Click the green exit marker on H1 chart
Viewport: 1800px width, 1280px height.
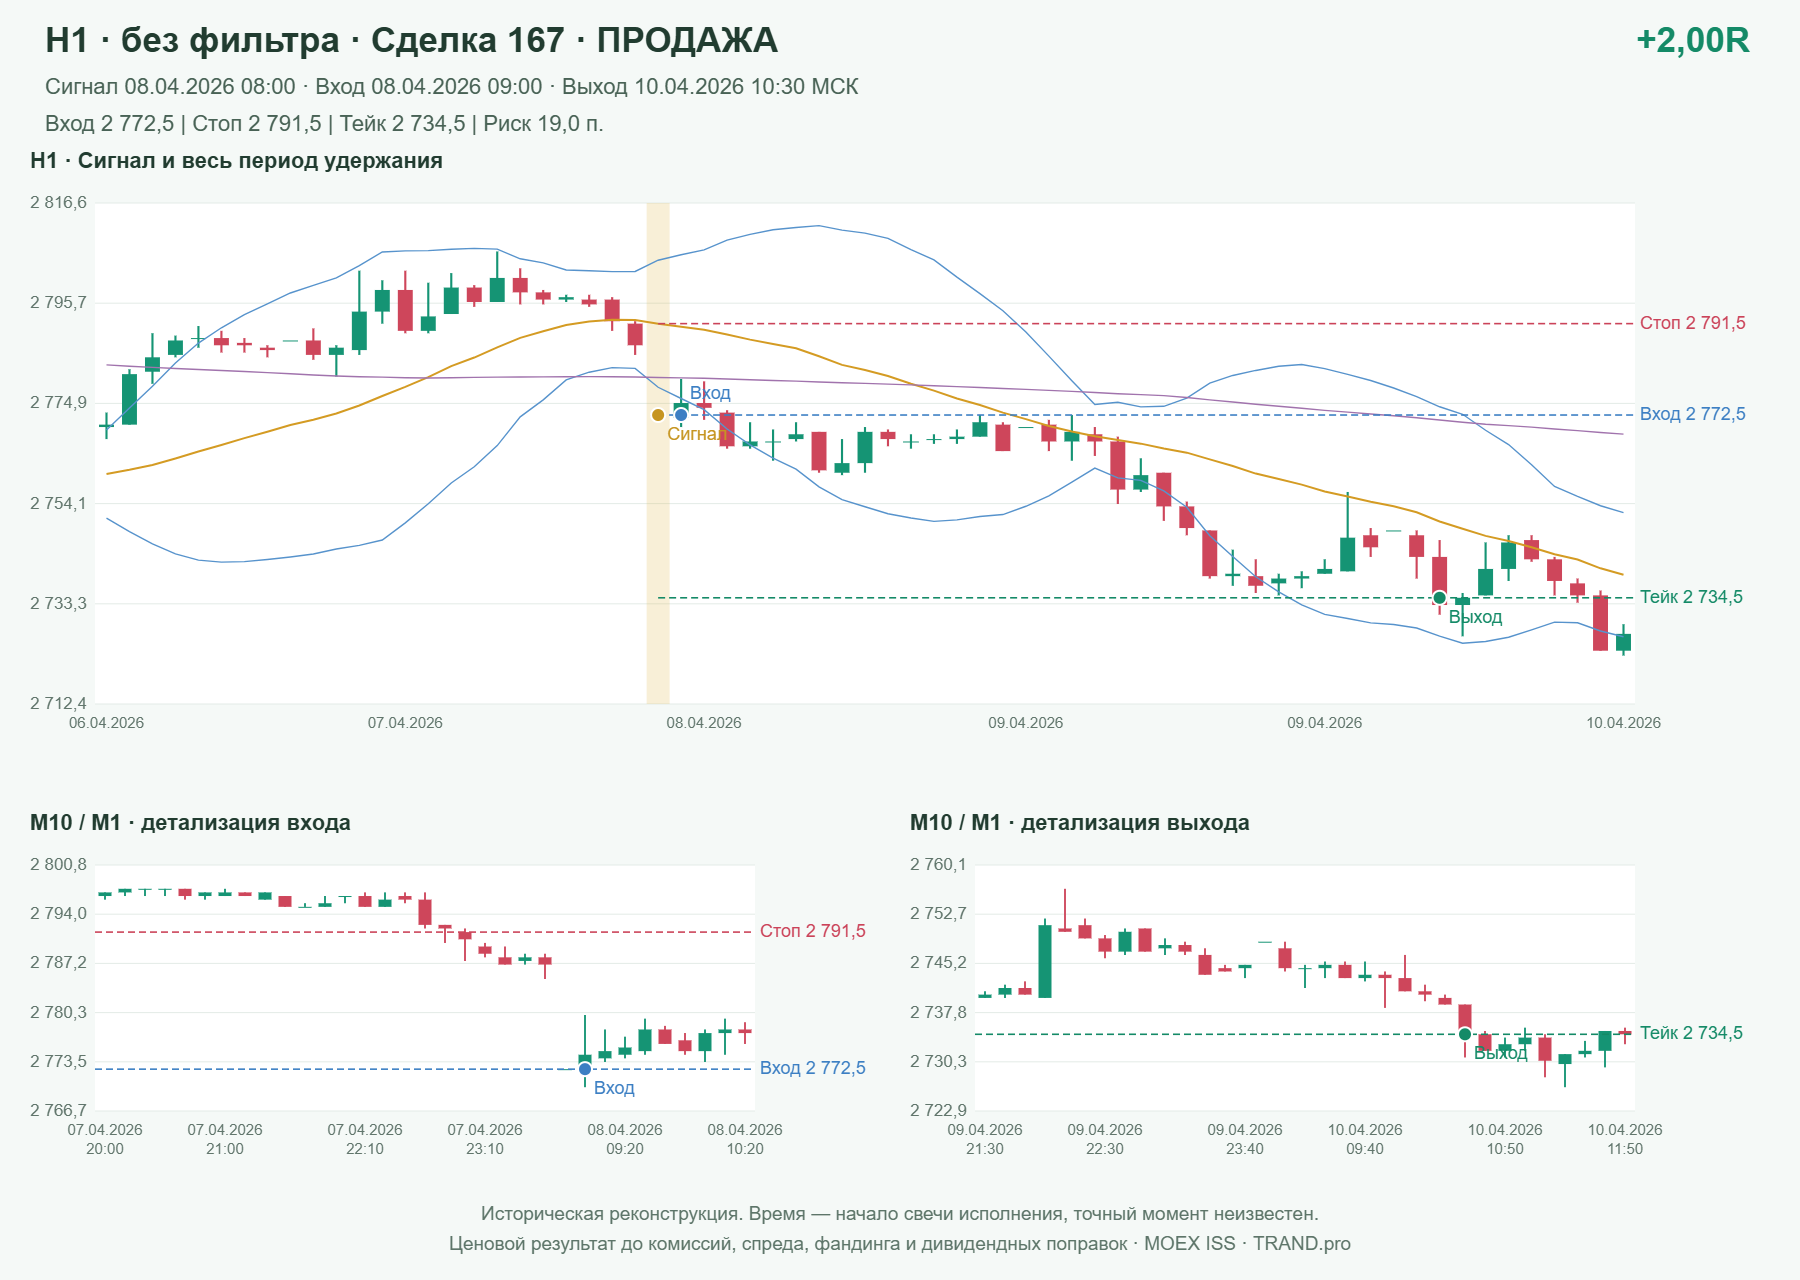tap(1439, 598)
